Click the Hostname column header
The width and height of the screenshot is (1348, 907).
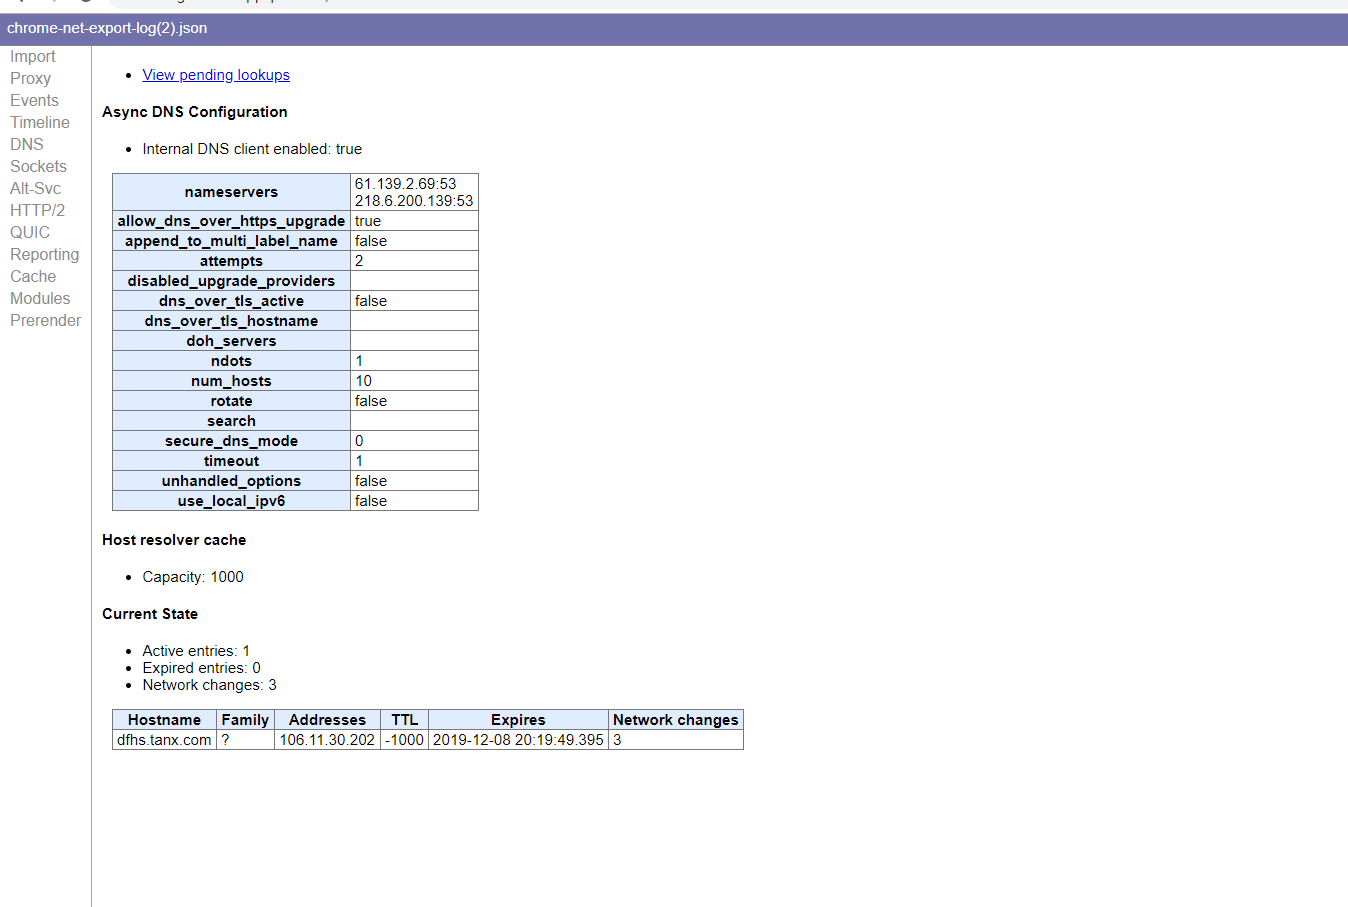tap(164, 720)
